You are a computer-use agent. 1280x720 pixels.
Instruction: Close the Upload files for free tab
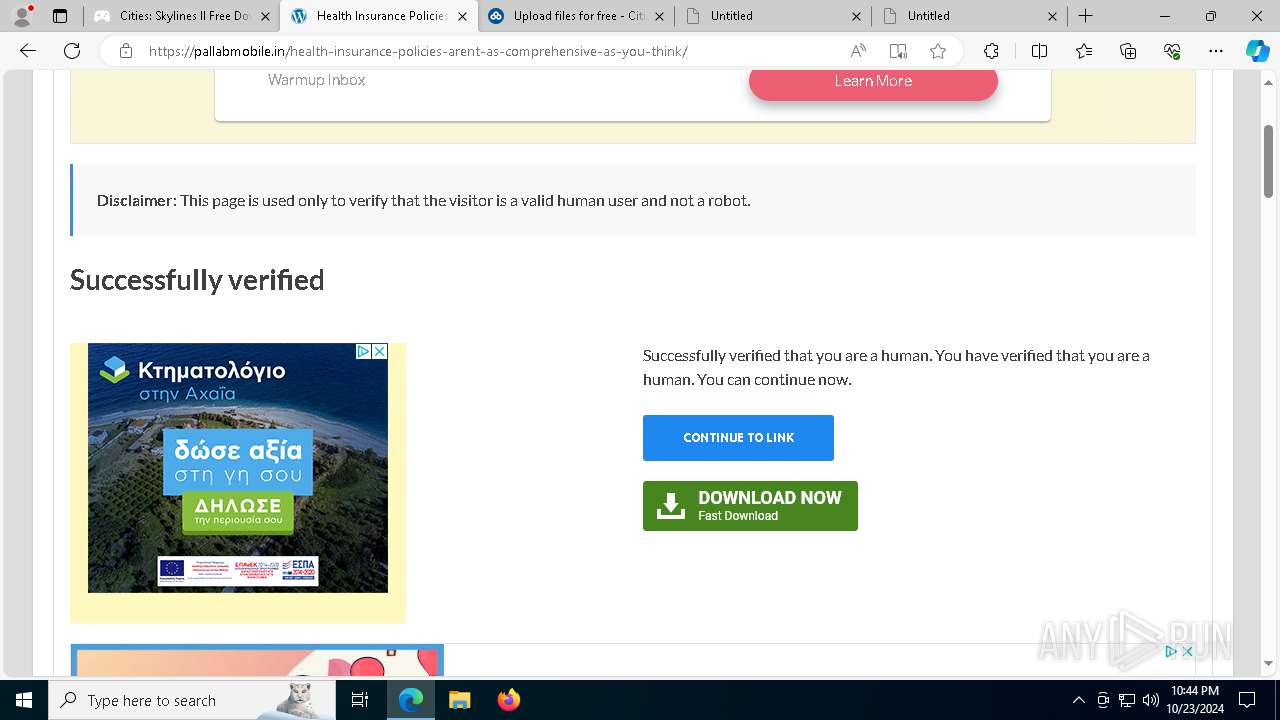[659, 16]
